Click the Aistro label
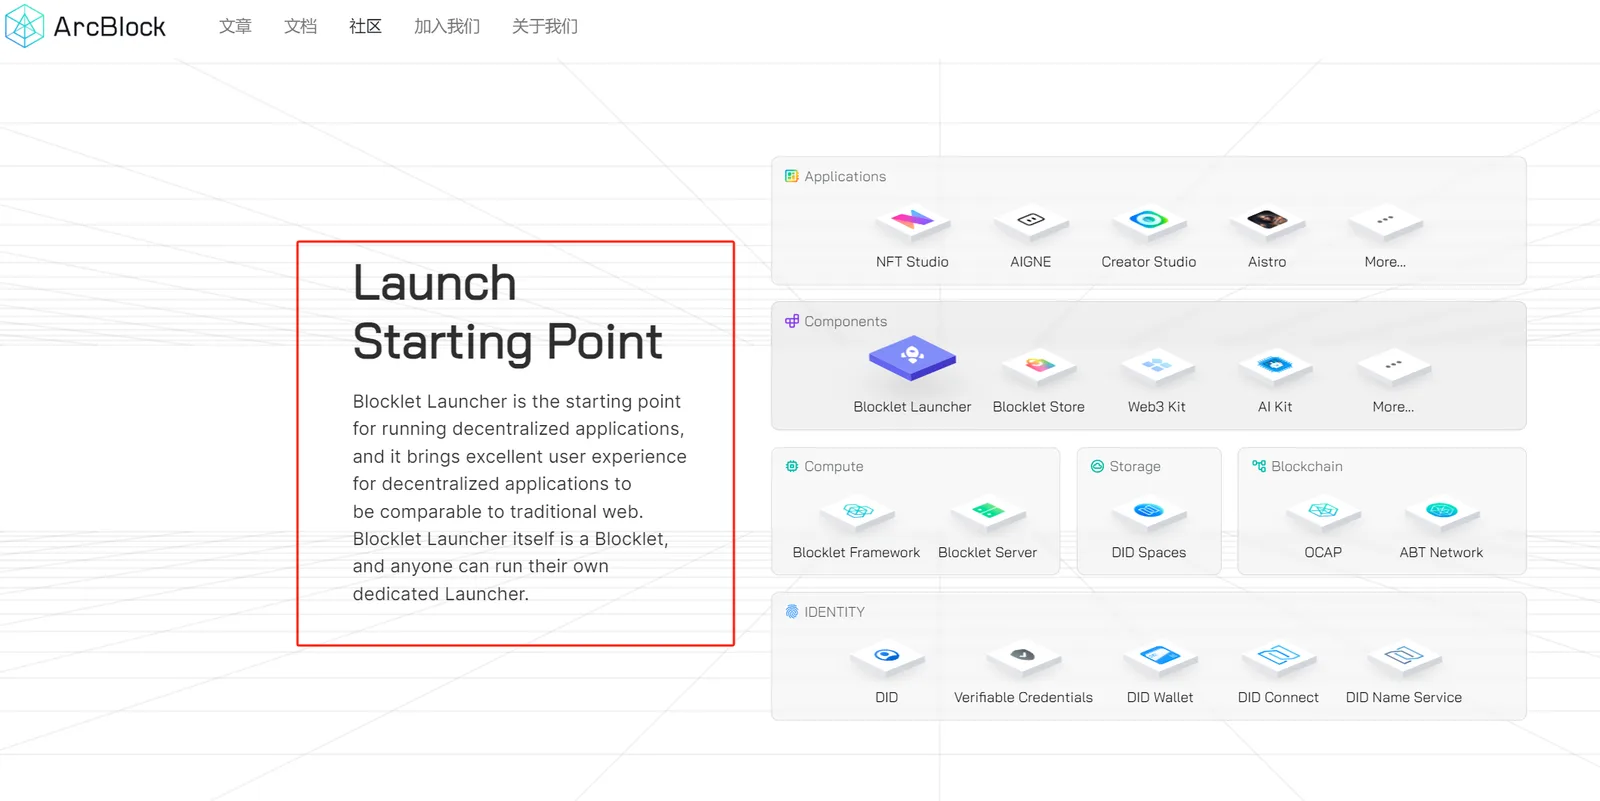 1267,262
